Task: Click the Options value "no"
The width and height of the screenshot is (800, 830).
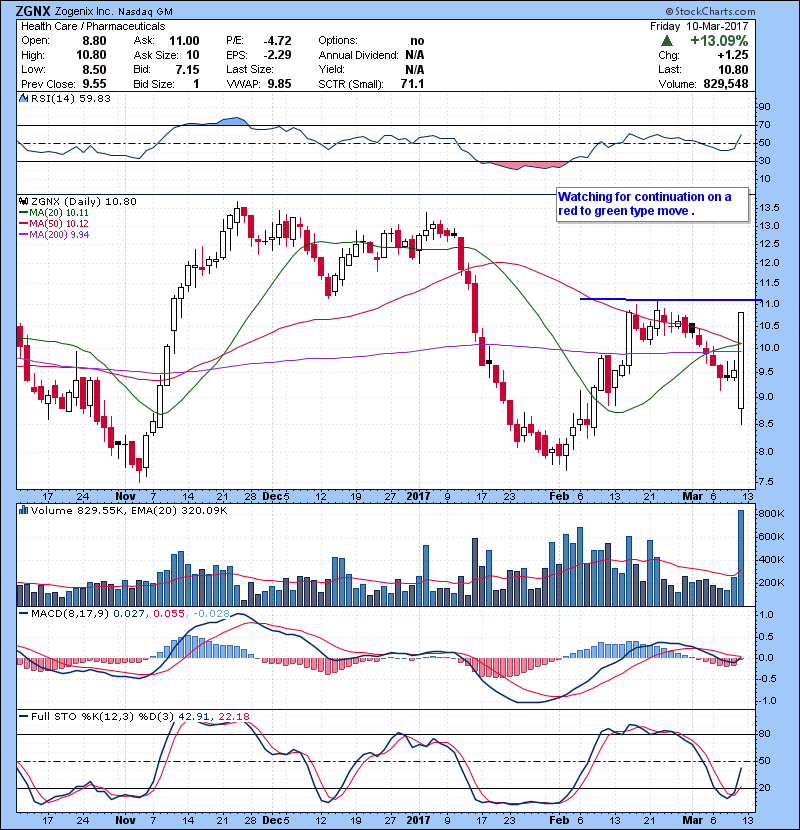Action: (417, 41)
